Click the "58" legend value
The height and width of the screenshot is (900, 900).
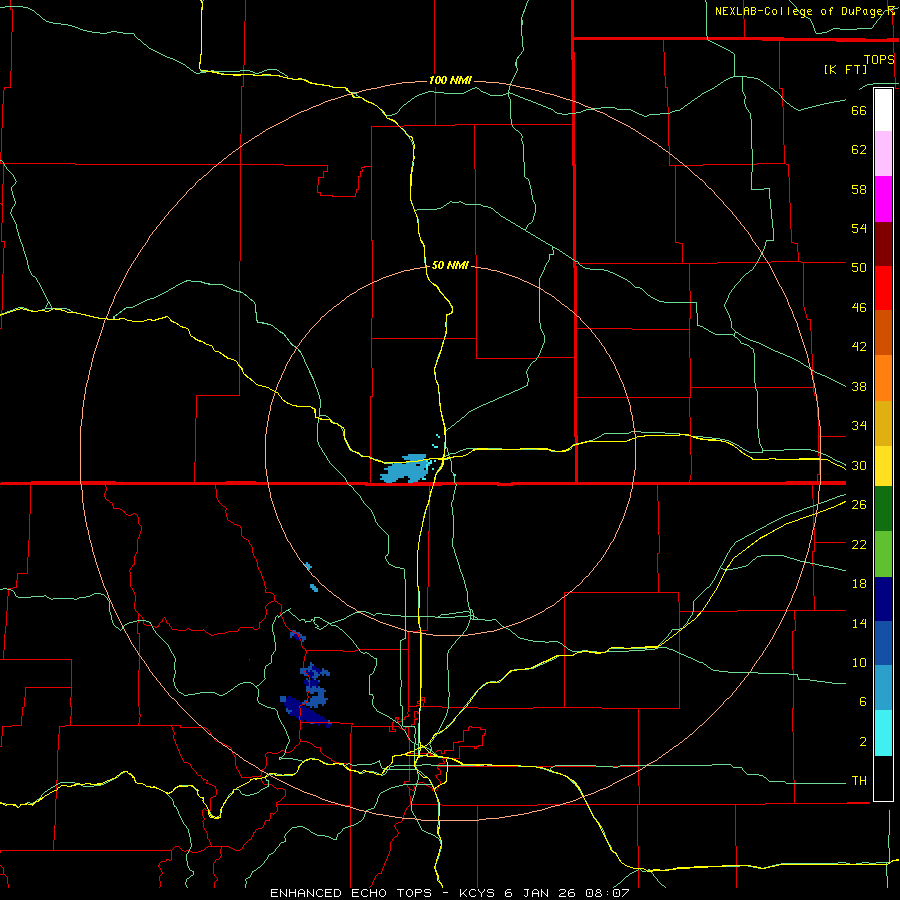pyautogui.click(x=859, y=189)
